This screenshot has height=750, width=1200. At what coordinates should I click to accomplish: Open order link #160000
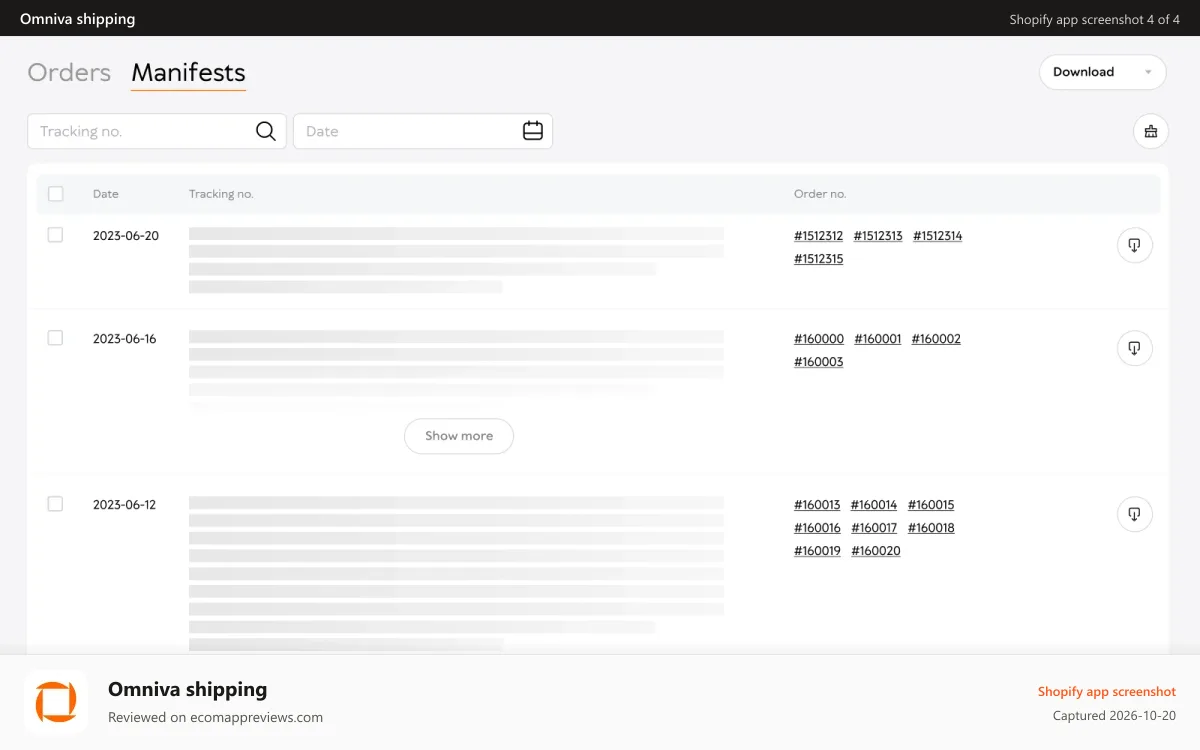pos(819,339)
